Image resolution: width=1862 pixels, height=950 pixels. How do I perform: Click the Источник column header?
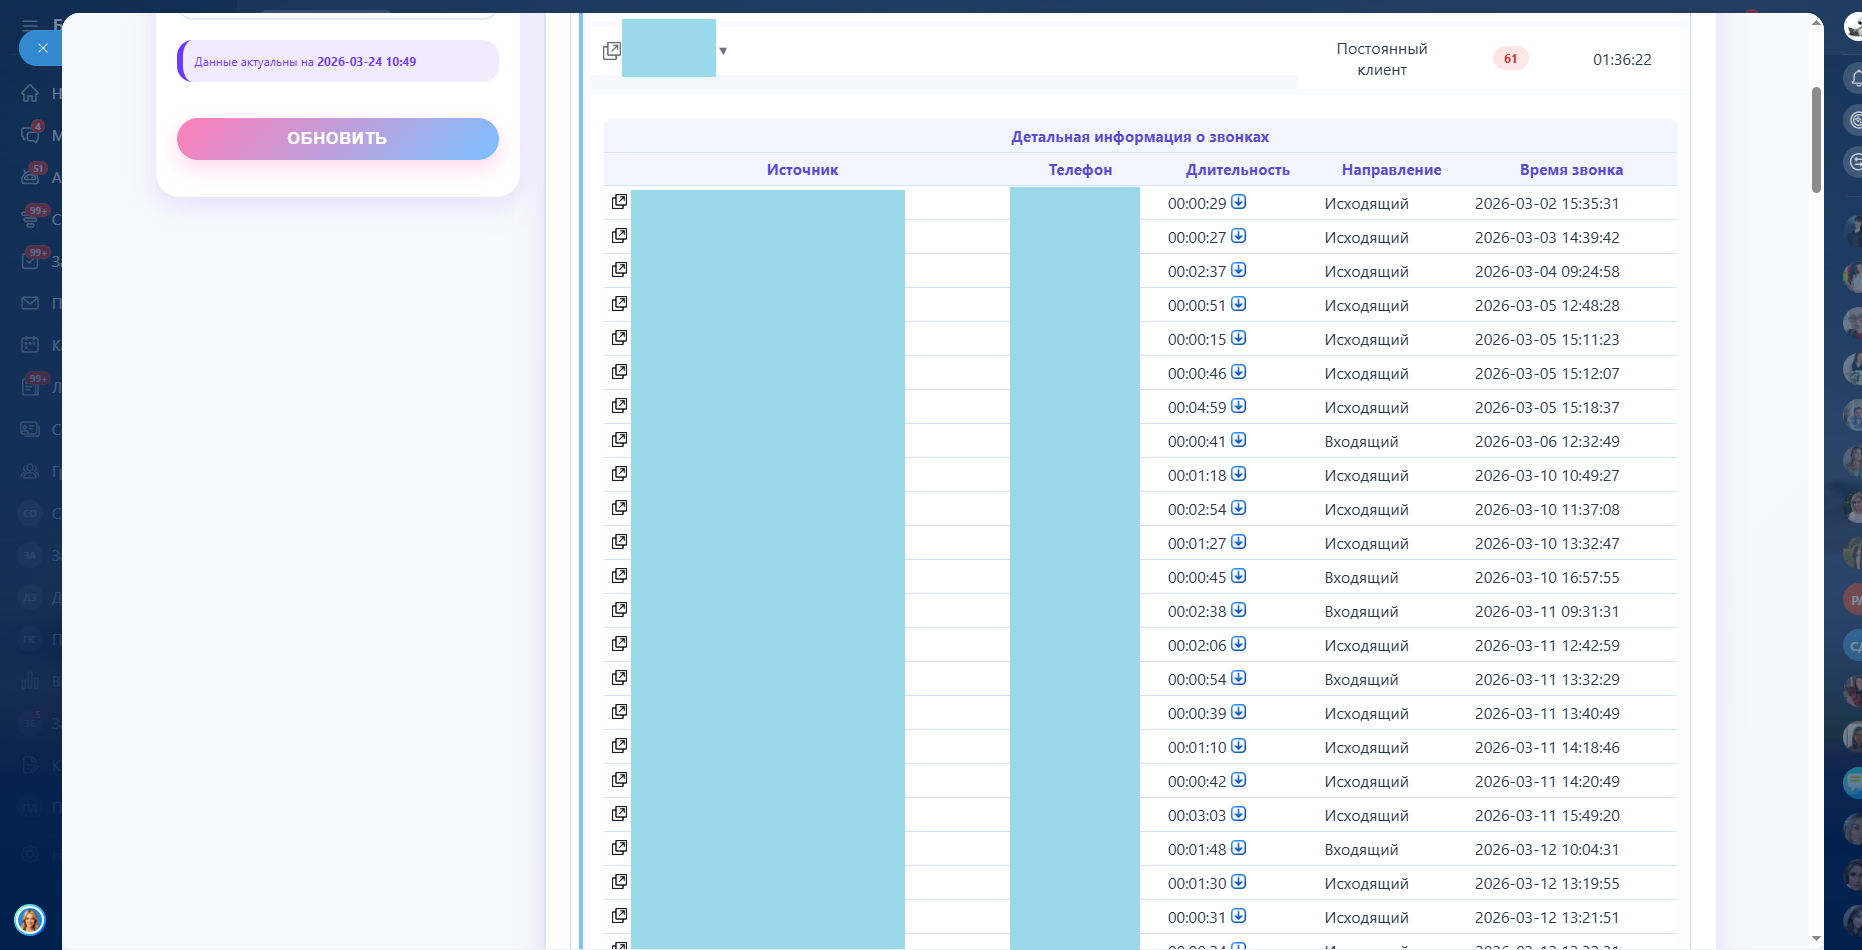point(802,170)
